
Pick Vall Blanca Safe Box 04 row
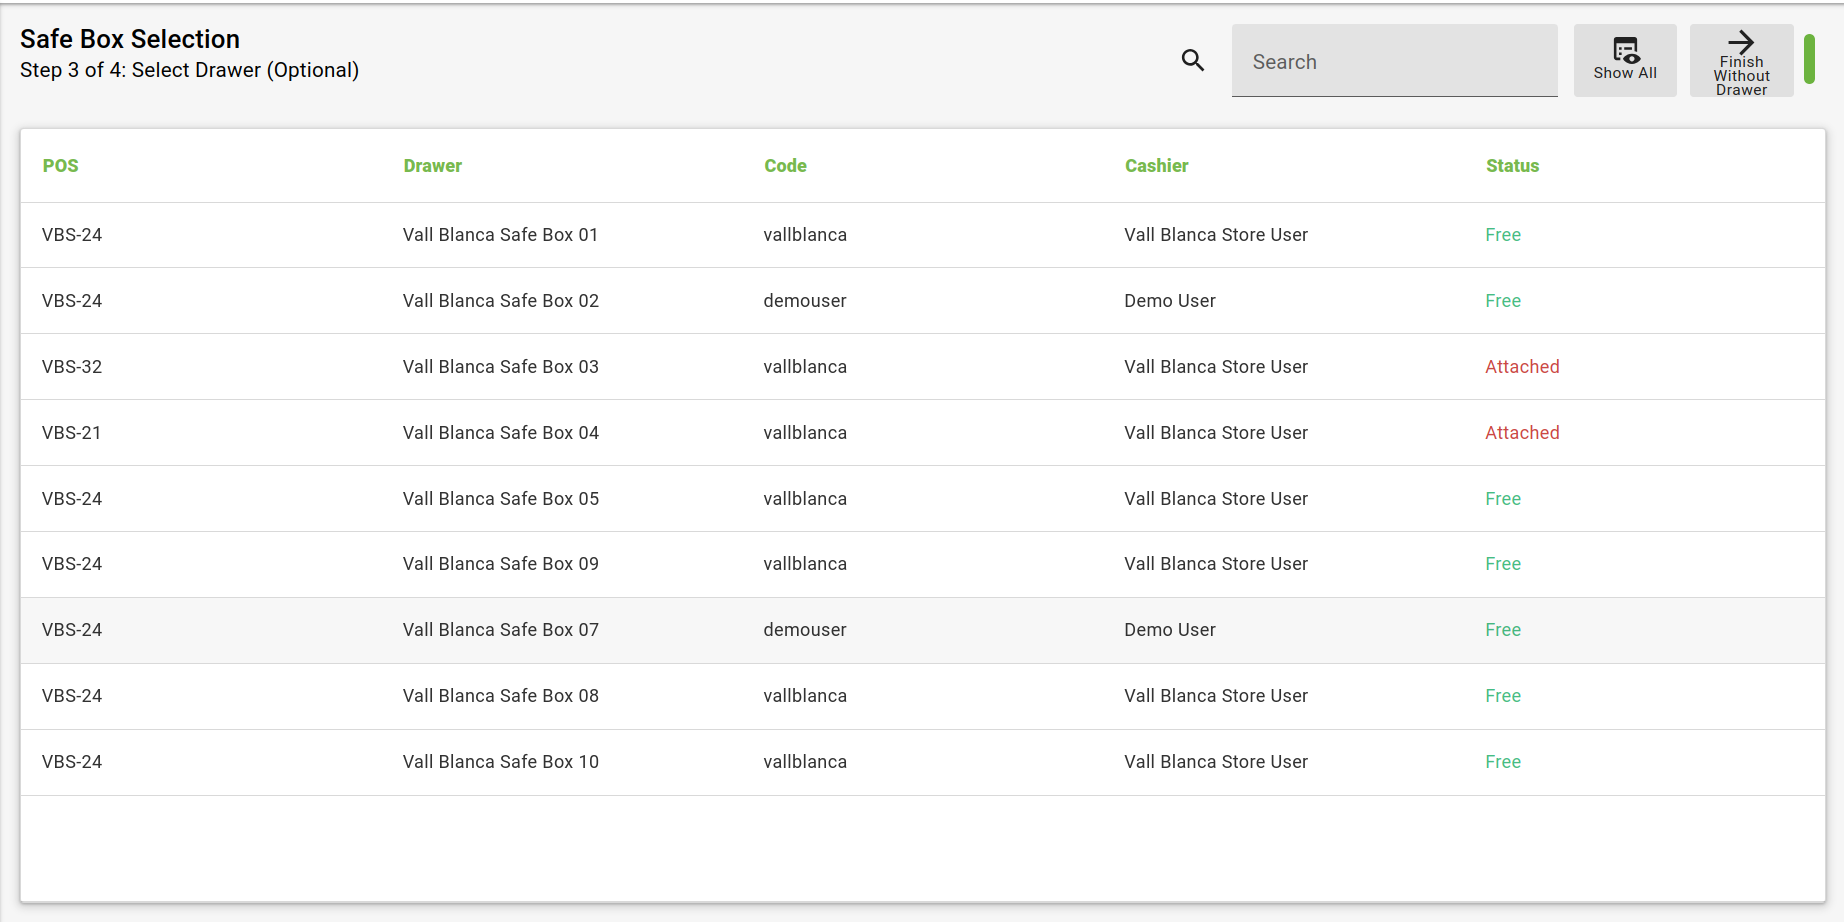(x=500, y=433)
